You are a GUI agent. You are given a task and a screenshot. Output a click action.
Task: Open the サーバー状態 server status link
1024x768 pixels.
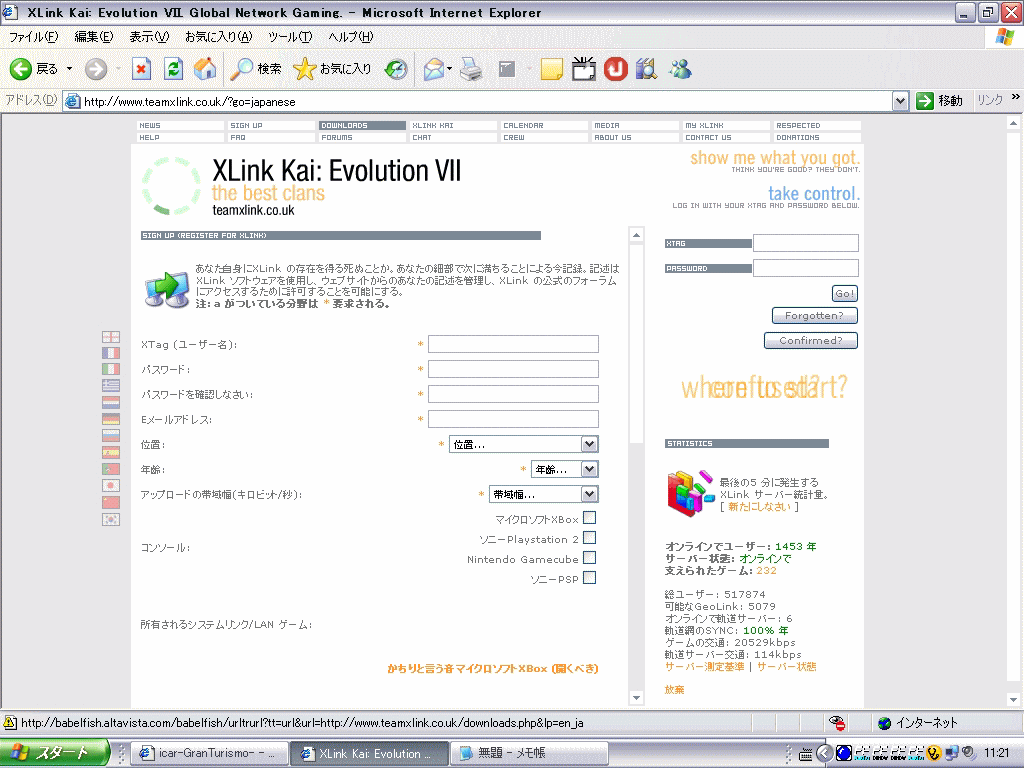pos(786,667)
